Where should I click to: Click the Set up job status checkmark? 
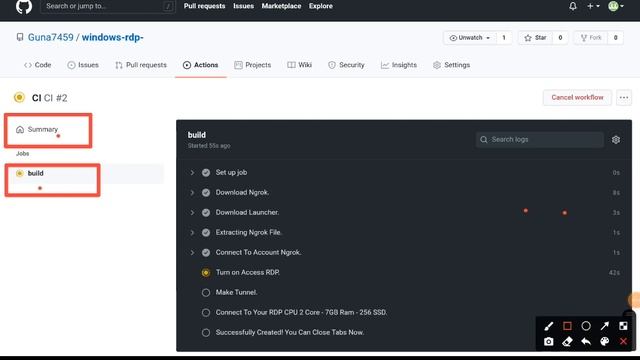pos(206,173)
